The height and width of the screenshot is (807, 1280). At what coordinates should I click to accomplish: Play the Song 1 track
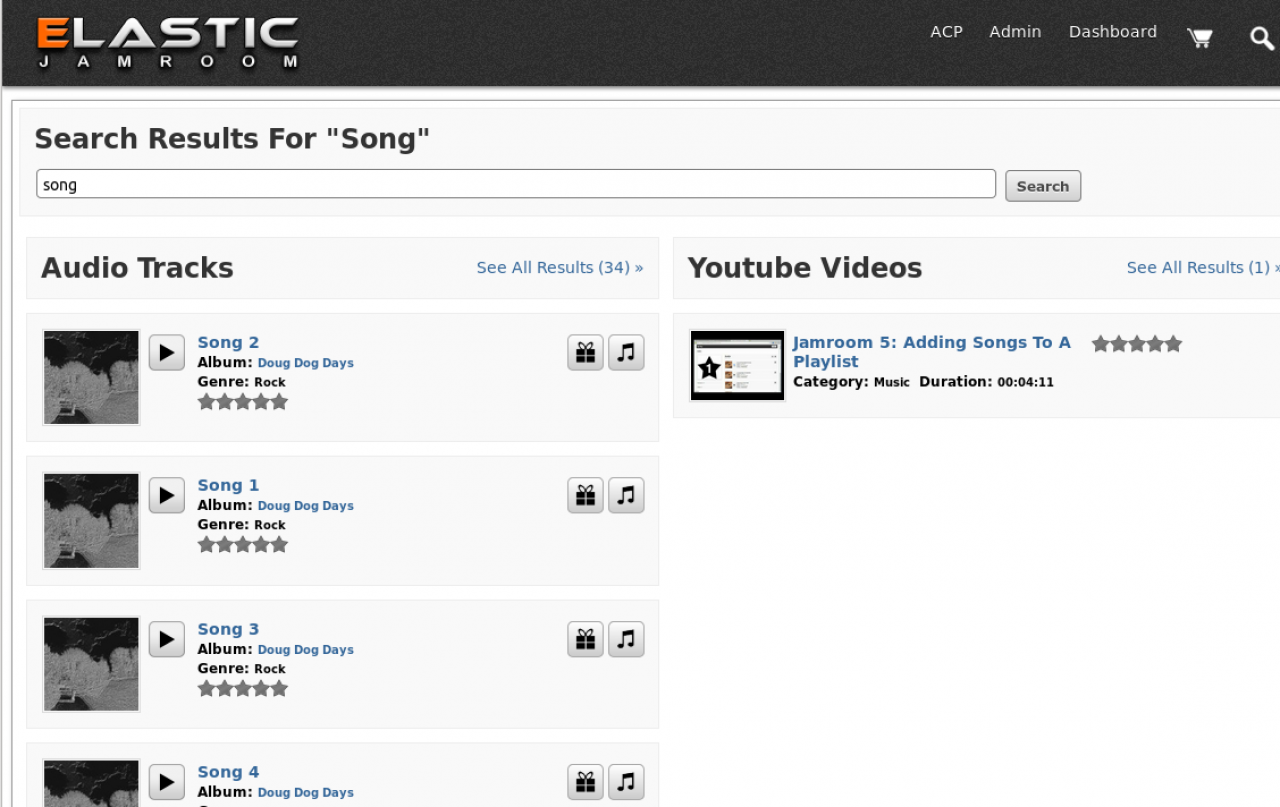(167, 495)
